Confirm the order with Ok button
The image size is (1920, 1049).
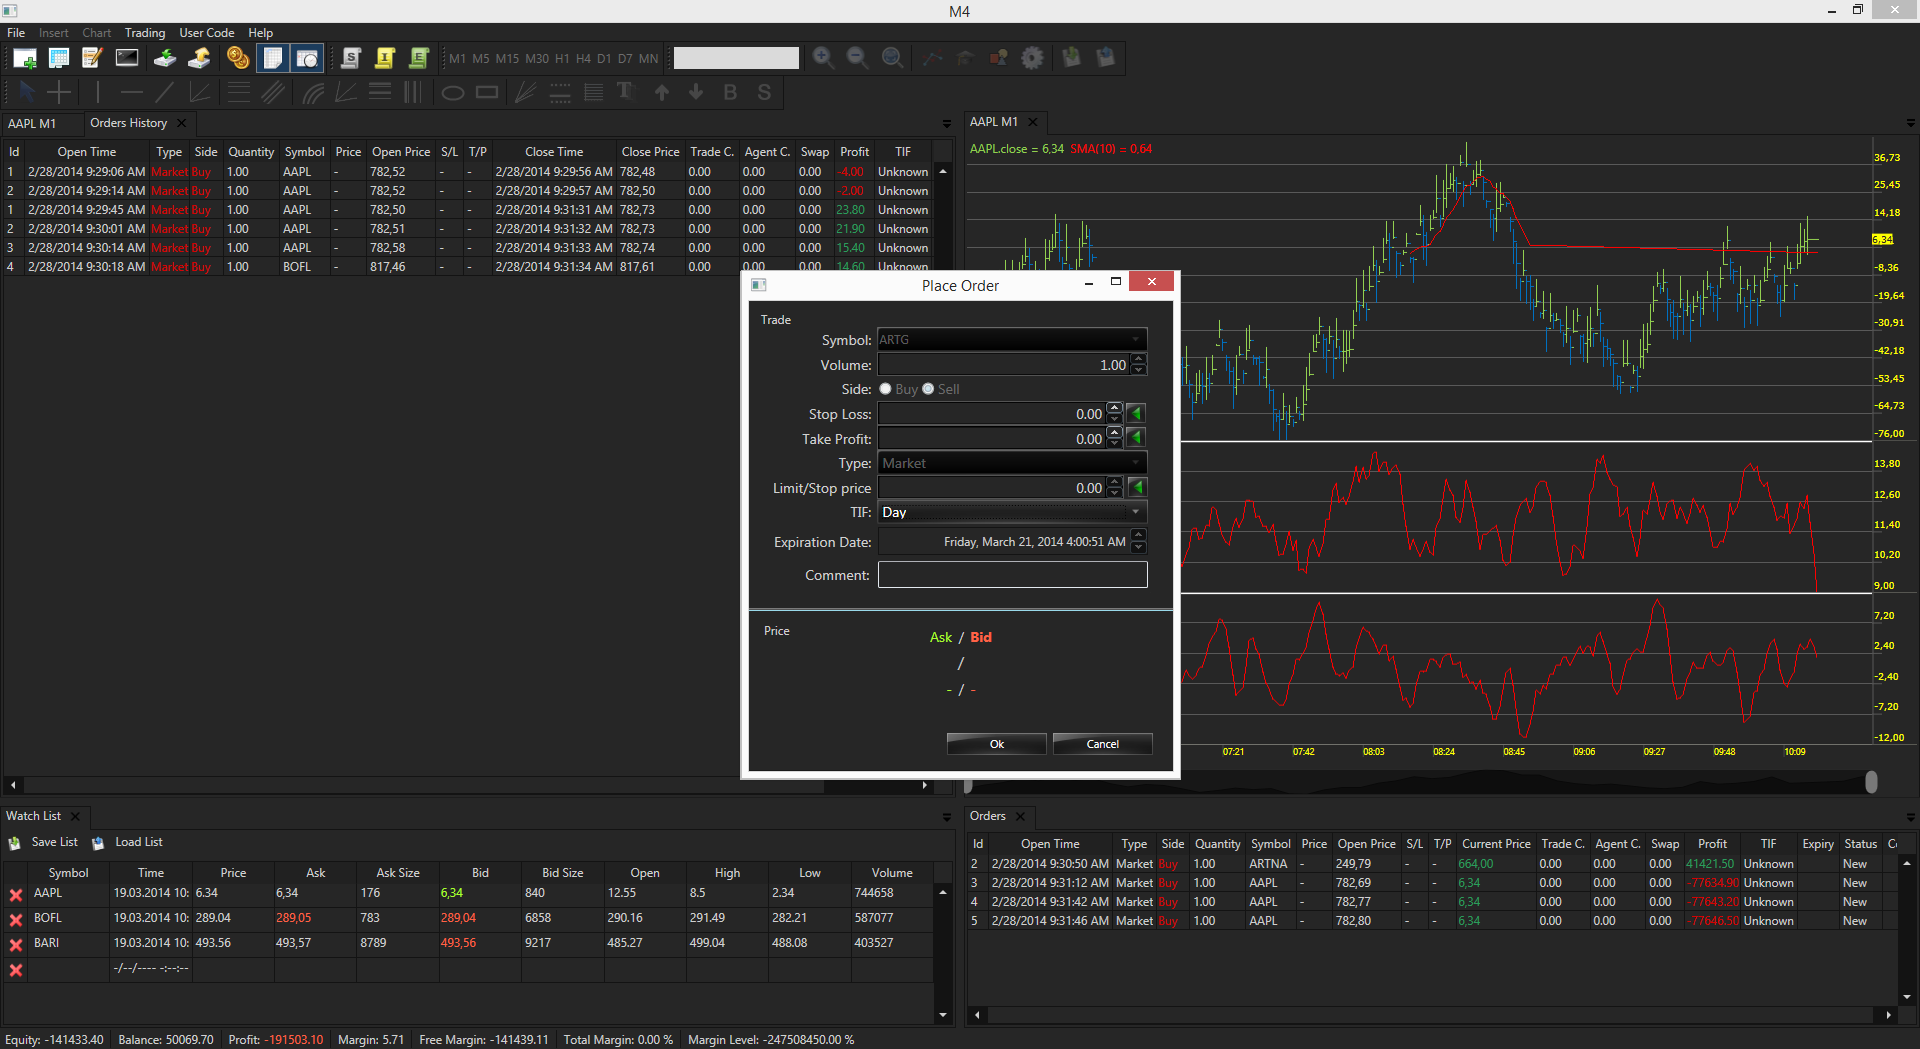pyautogui.click(x=997, y=744)
